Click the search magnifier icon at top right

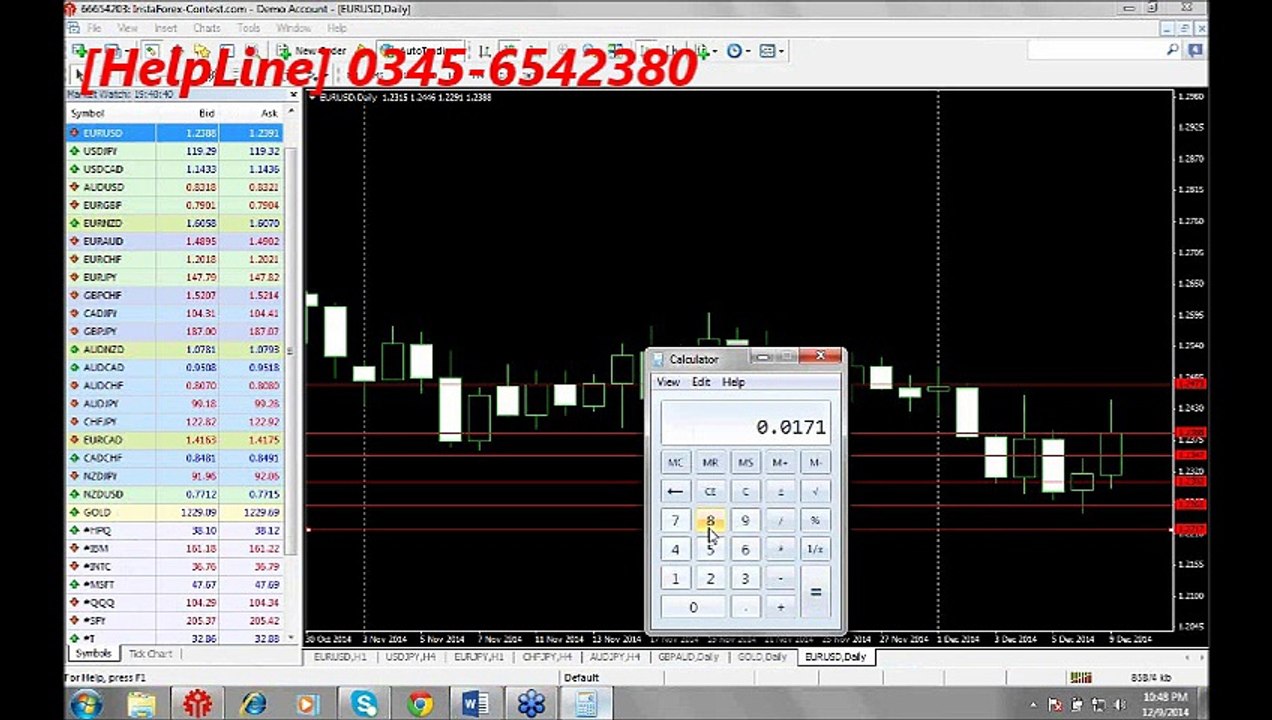(1173, 50)
